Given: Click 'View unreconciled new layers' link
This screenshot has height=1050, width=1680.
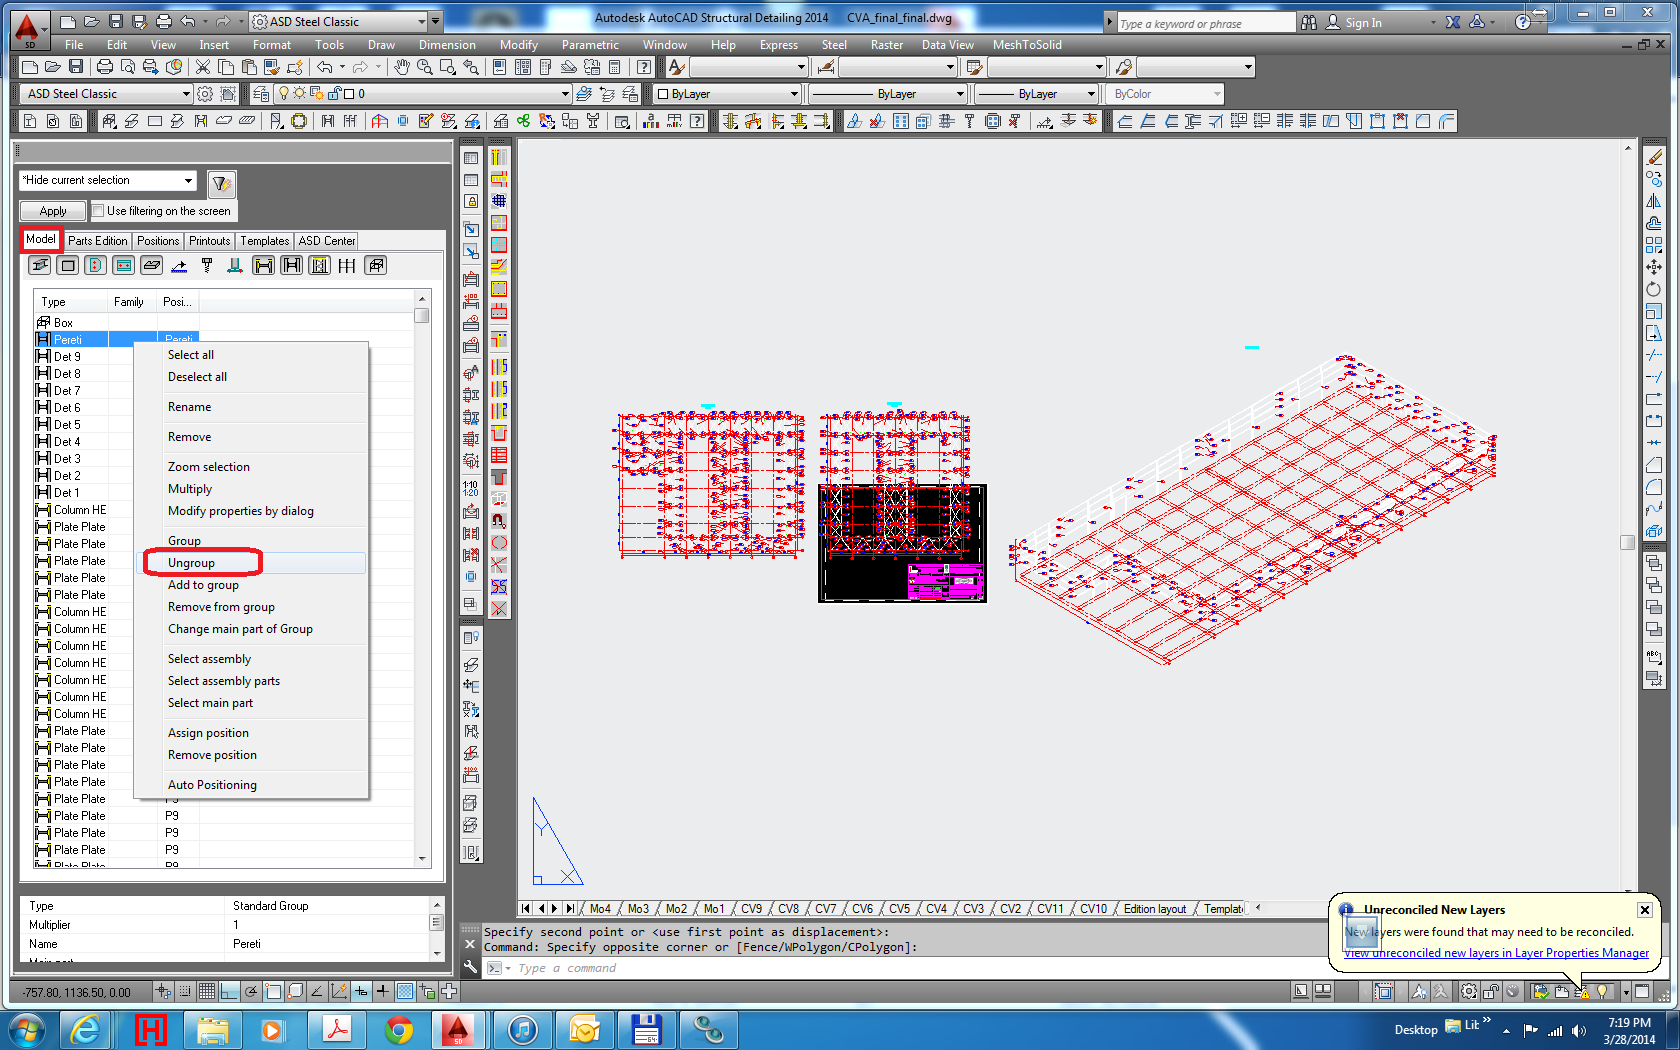Looking at the screenshot, I should (x=1496, y=953).
